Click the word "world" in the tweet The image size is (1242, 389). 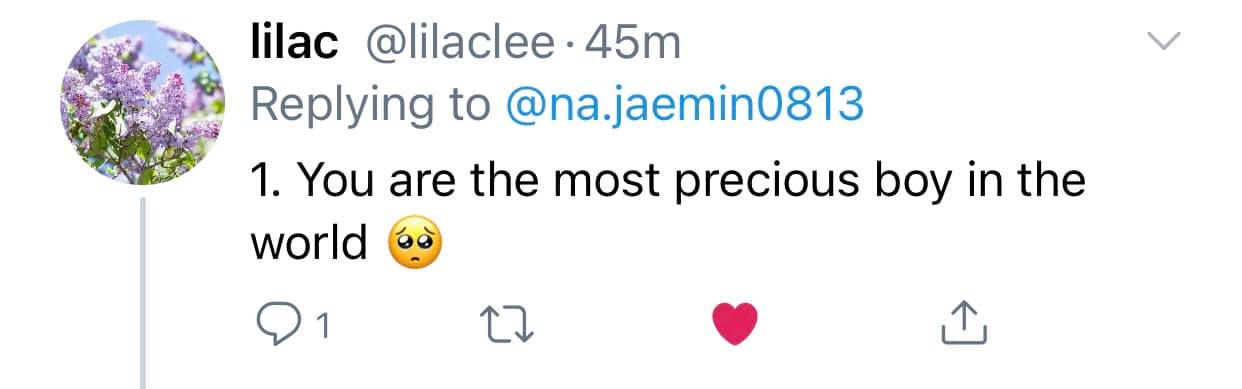tap(308, 244)
